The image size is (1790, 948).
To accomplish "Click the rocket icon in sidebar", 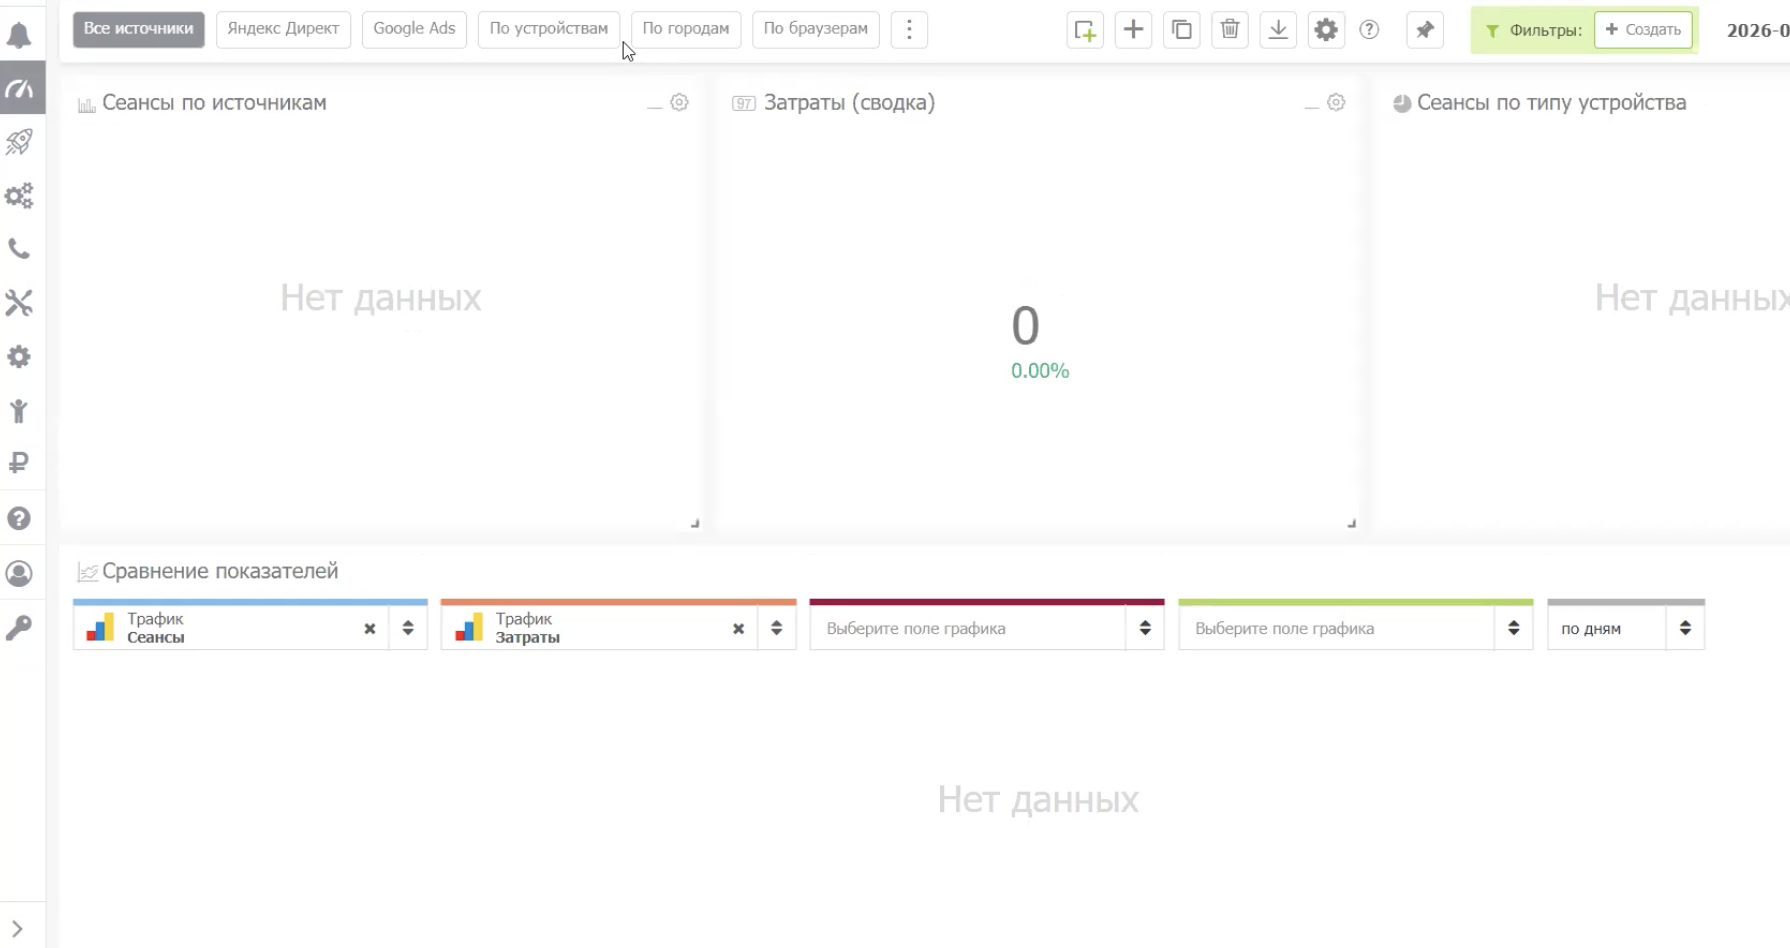I will click(x=19, y=142).
